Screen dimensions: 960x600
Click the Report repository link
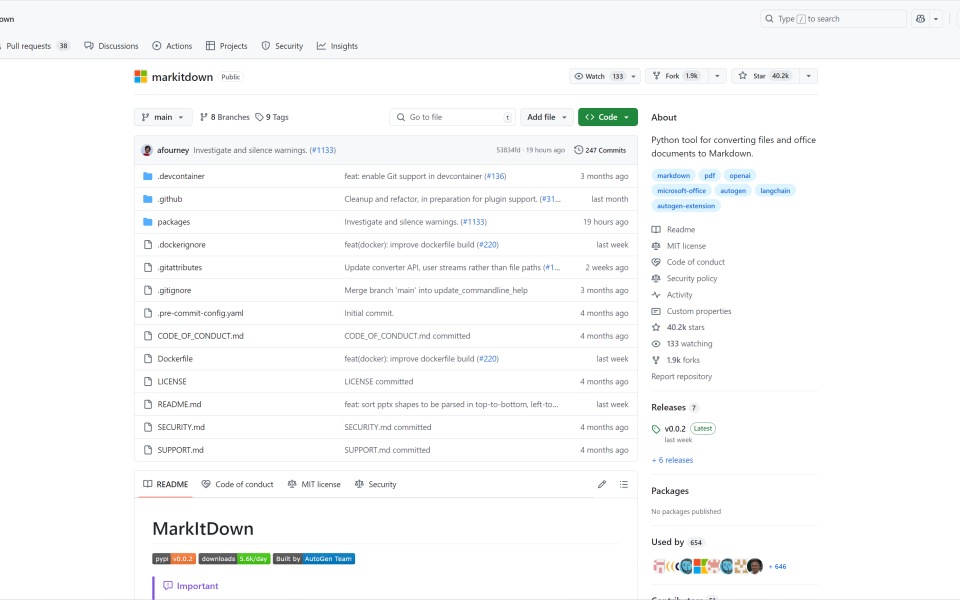point(681,377)
